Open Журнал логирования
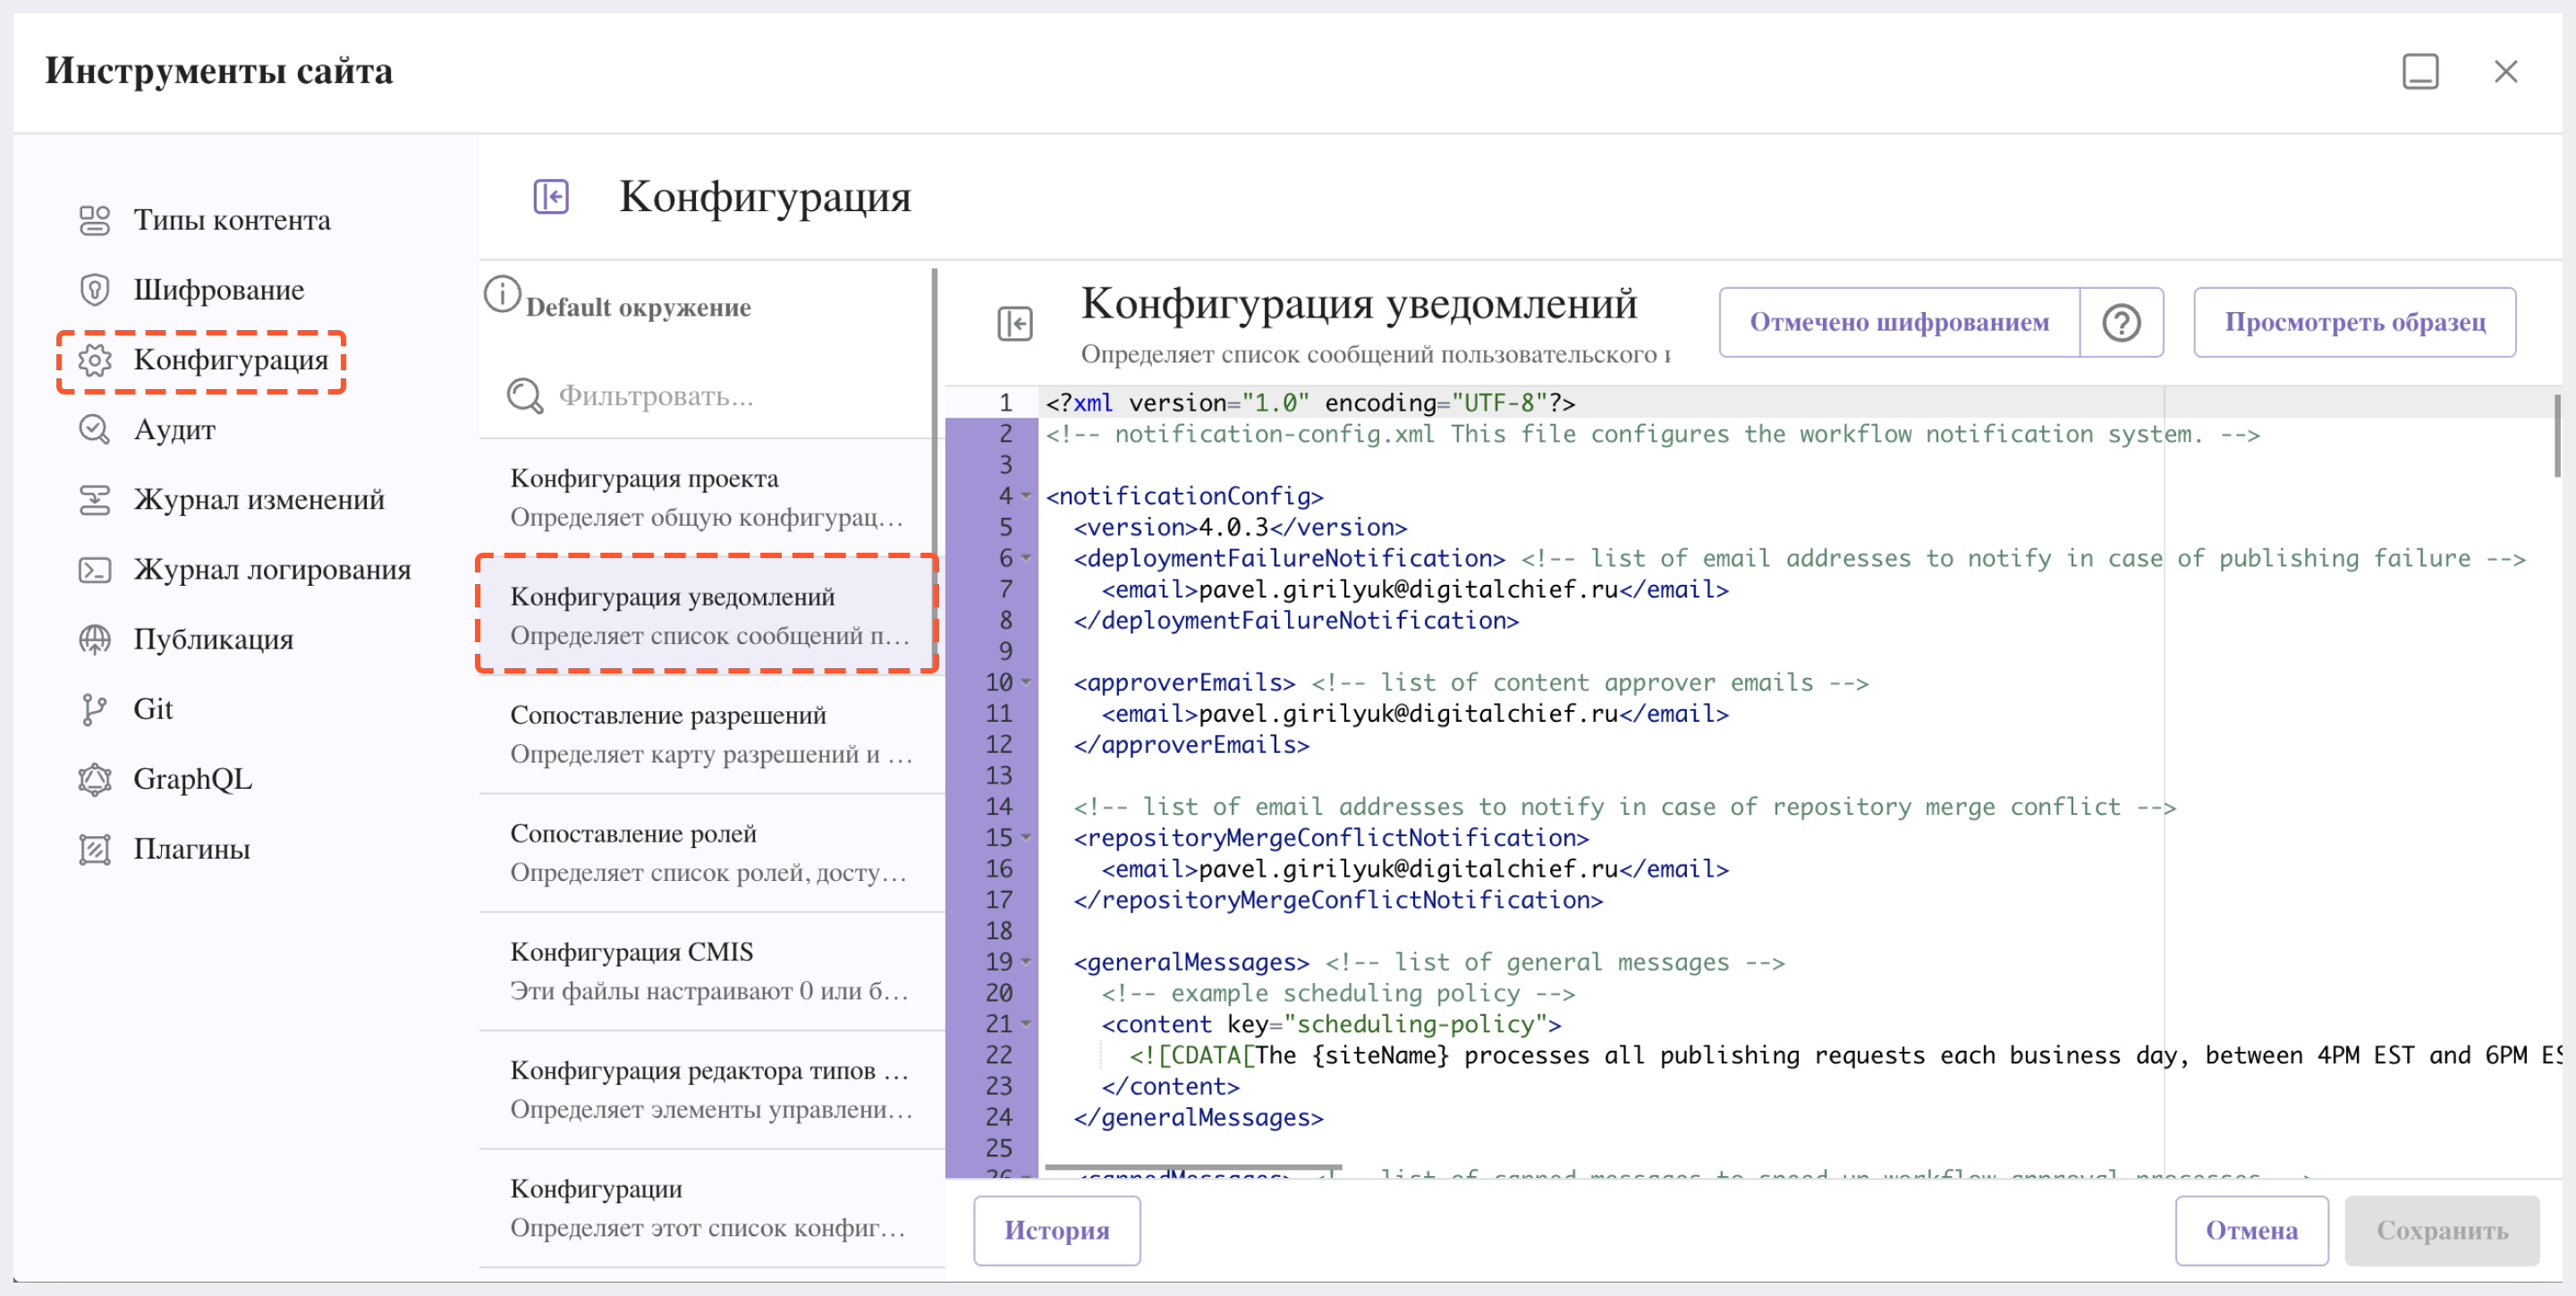The height and width of the screenshot is (1296, 2576). point(273,570)
